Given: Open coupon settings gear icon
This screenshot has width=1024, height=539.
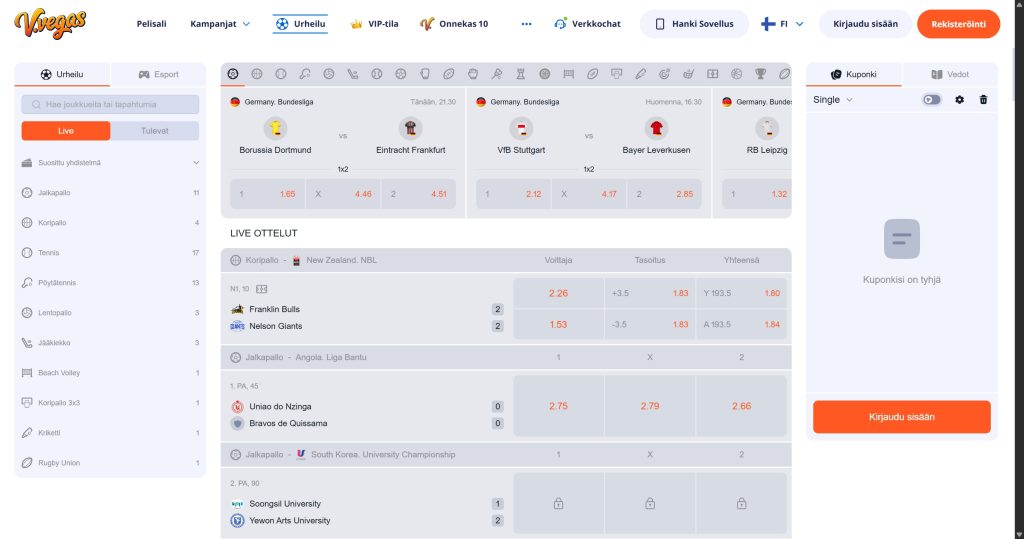Looking at the screenshot, I should [x=959, y=100].
